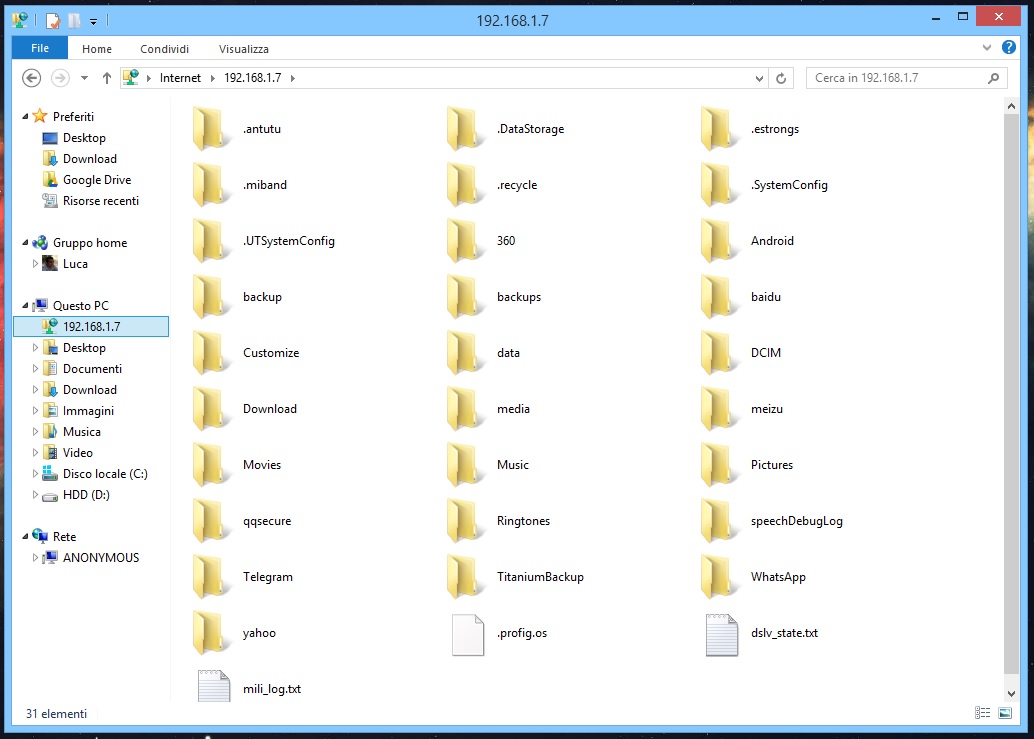Image resolution: width=1034 pixels, height=739 pixels.
Task: Navigate up one folder level arrow
Action: tap(107, 78)
